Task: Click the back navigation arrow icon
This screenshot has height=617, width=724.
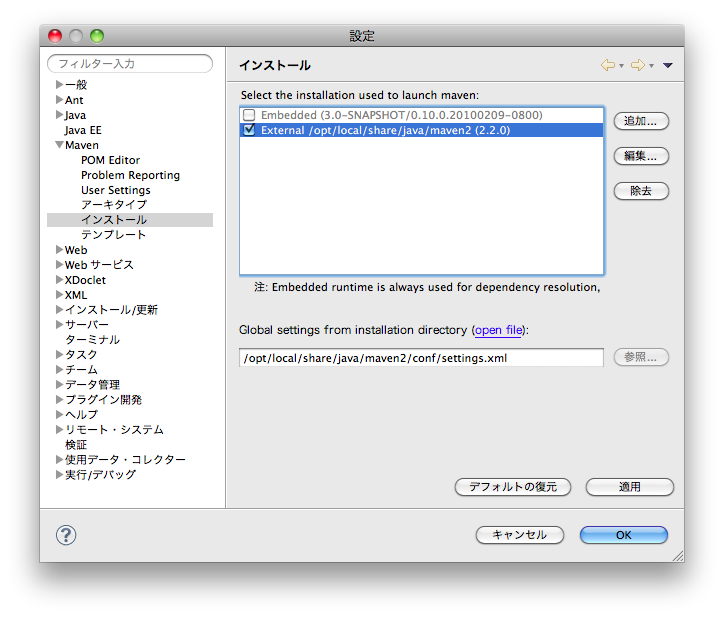Action: tap(607, 66)
